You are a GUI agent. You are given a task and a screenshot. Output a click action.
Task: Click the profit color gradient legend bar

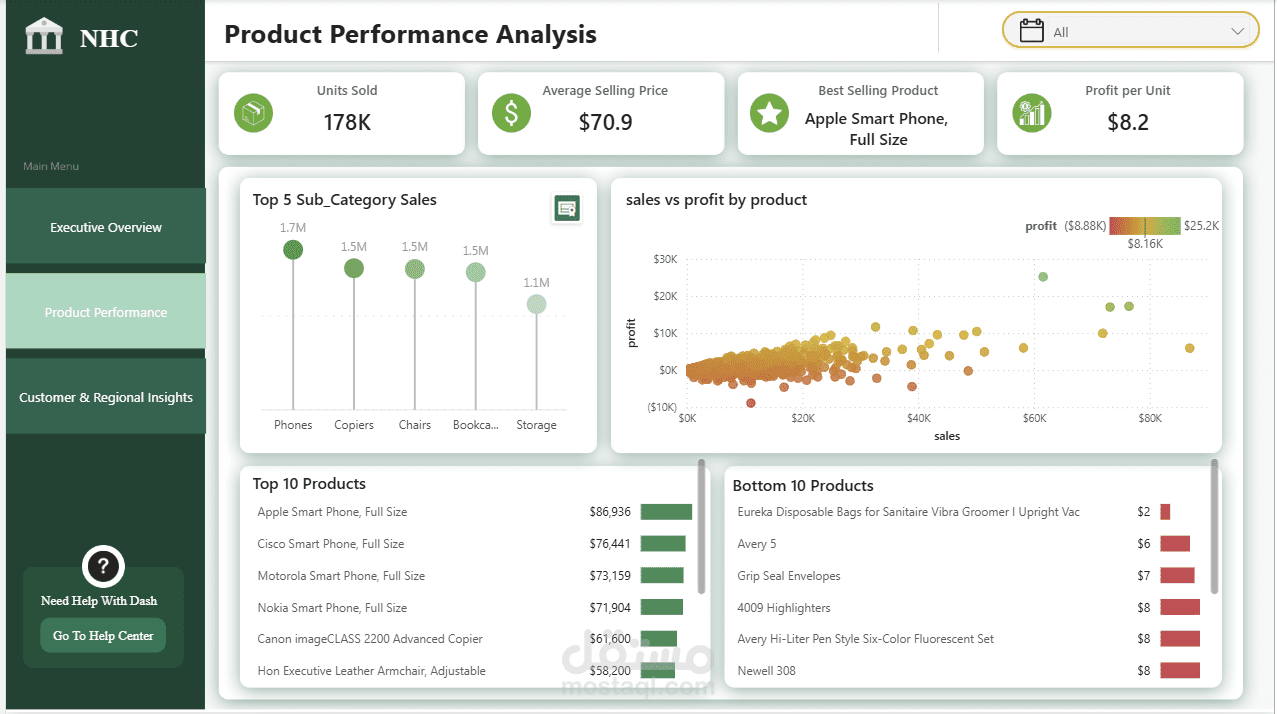[x=1145, y=226]
